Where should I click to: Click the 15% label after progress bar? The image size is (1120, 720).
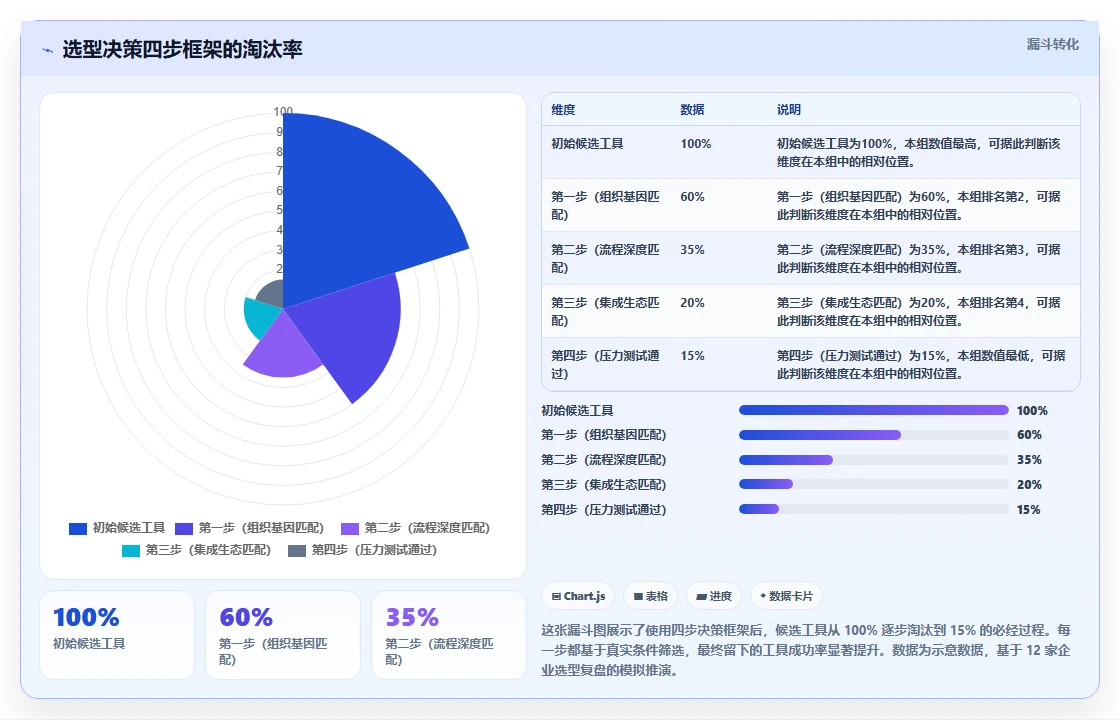(1029, 510)
